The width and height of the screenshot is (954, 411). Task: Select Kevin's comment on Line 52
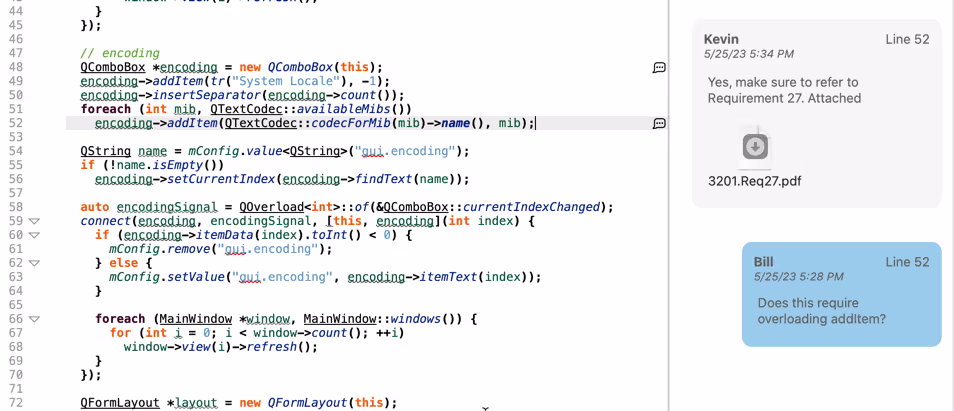(x=816, y=114)
